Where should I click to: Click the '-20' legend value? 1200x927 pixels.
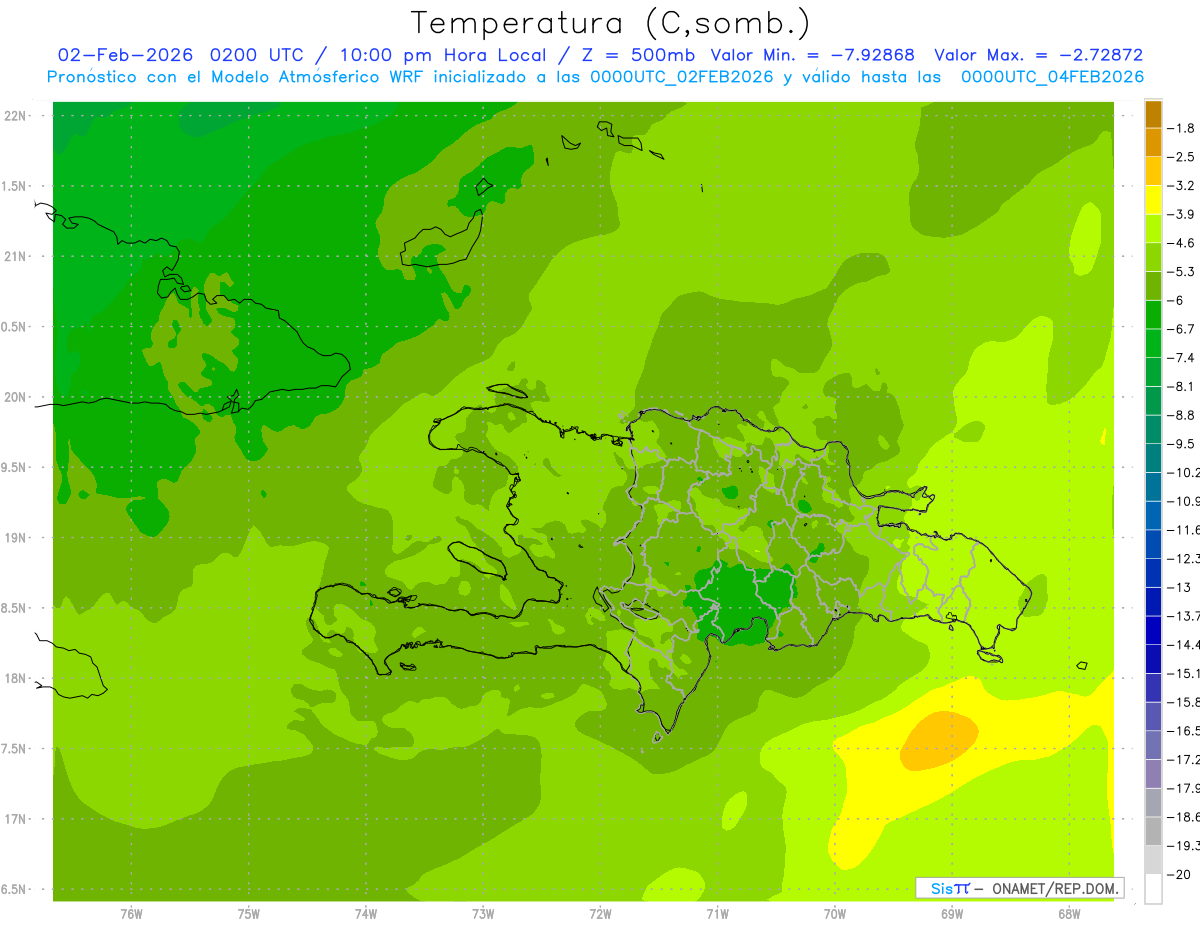point(1180,875)
